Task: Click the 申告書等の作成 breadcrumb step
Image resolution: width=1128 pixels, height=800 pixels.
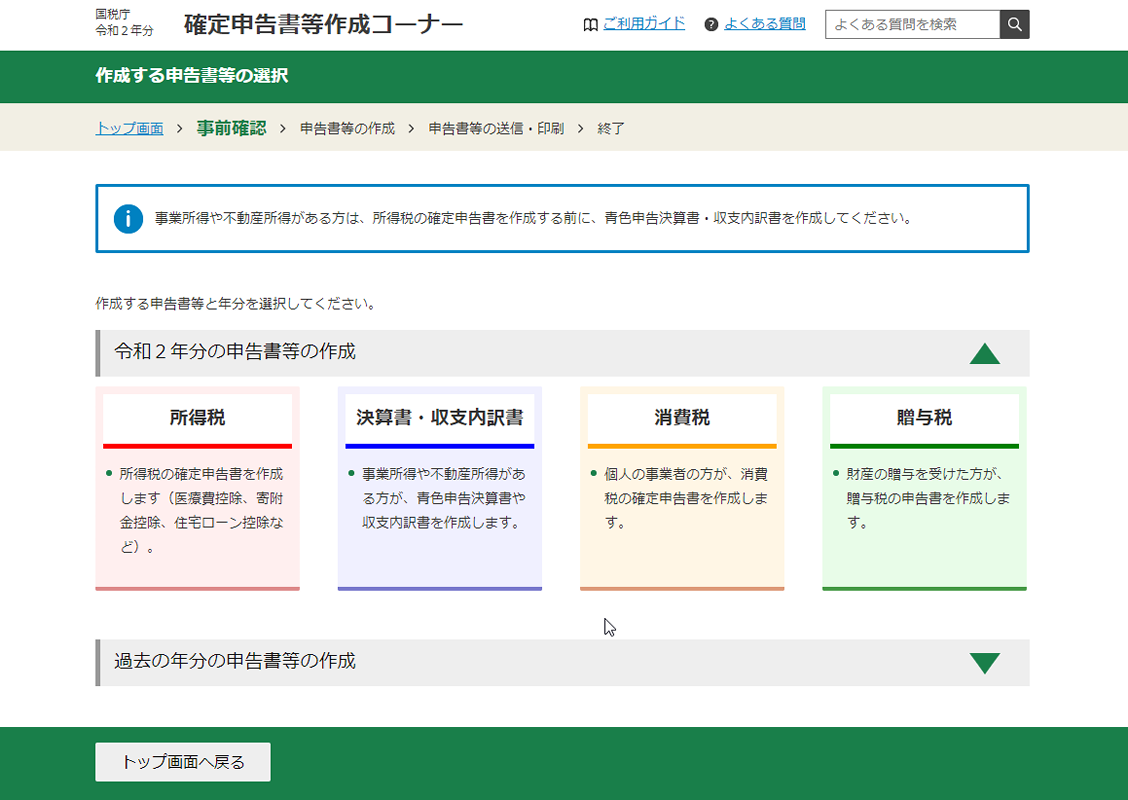Action: coord(347,128)
